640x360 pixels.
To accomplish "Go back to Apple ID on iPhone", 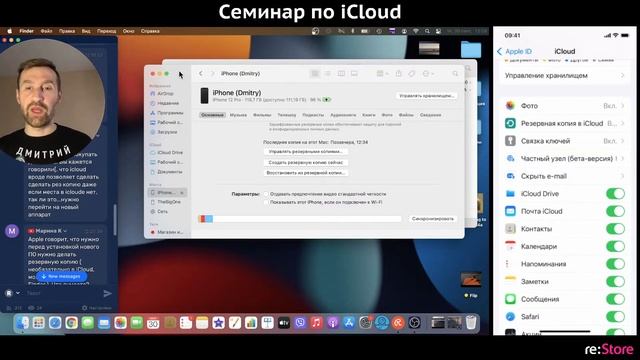I will tap(515, 51).
